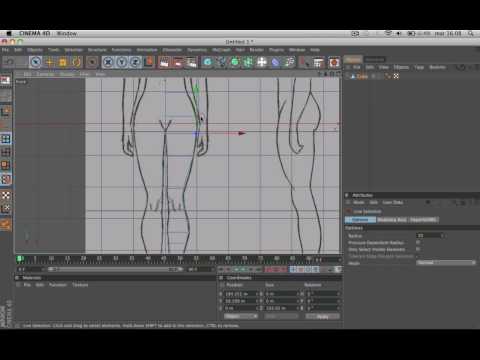Click the red record keyframe button
The height and width of the screenshot is (360, 480).
[x=268, y=269]
